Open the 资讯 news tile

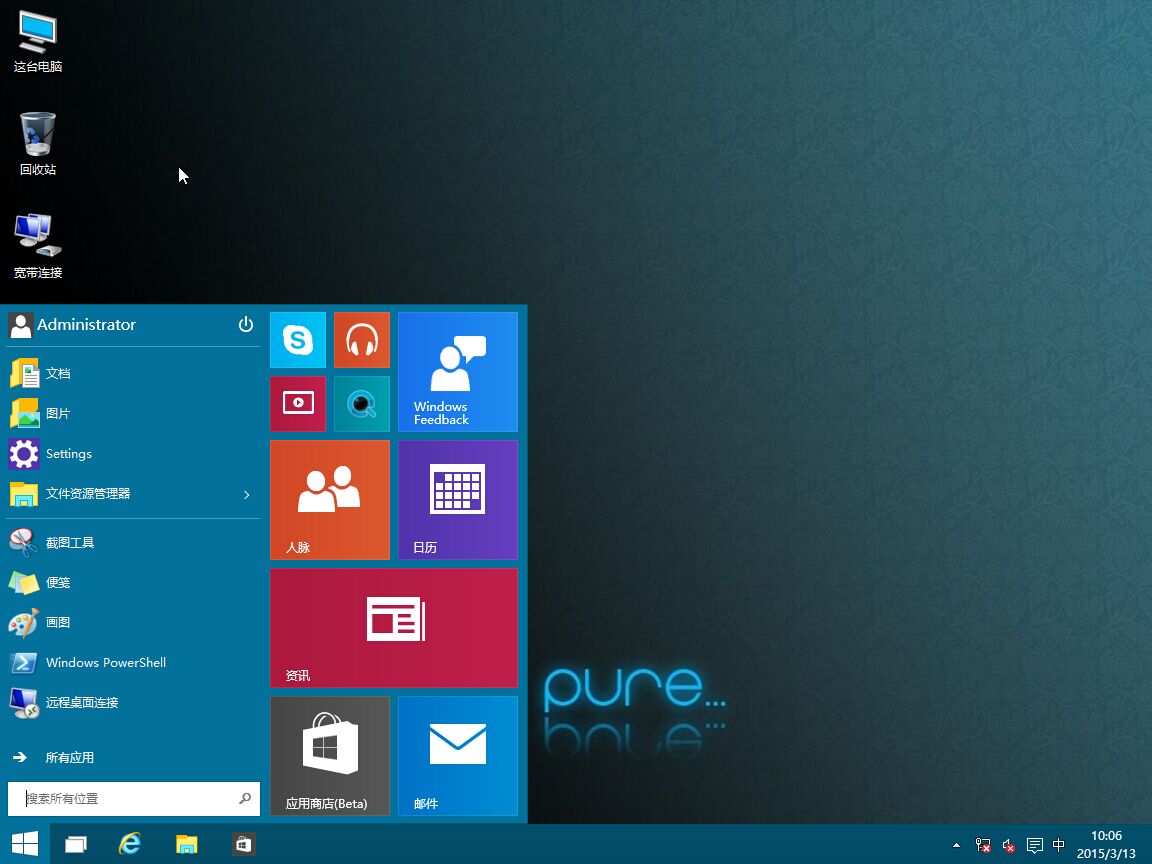click(x=393, y=627)
